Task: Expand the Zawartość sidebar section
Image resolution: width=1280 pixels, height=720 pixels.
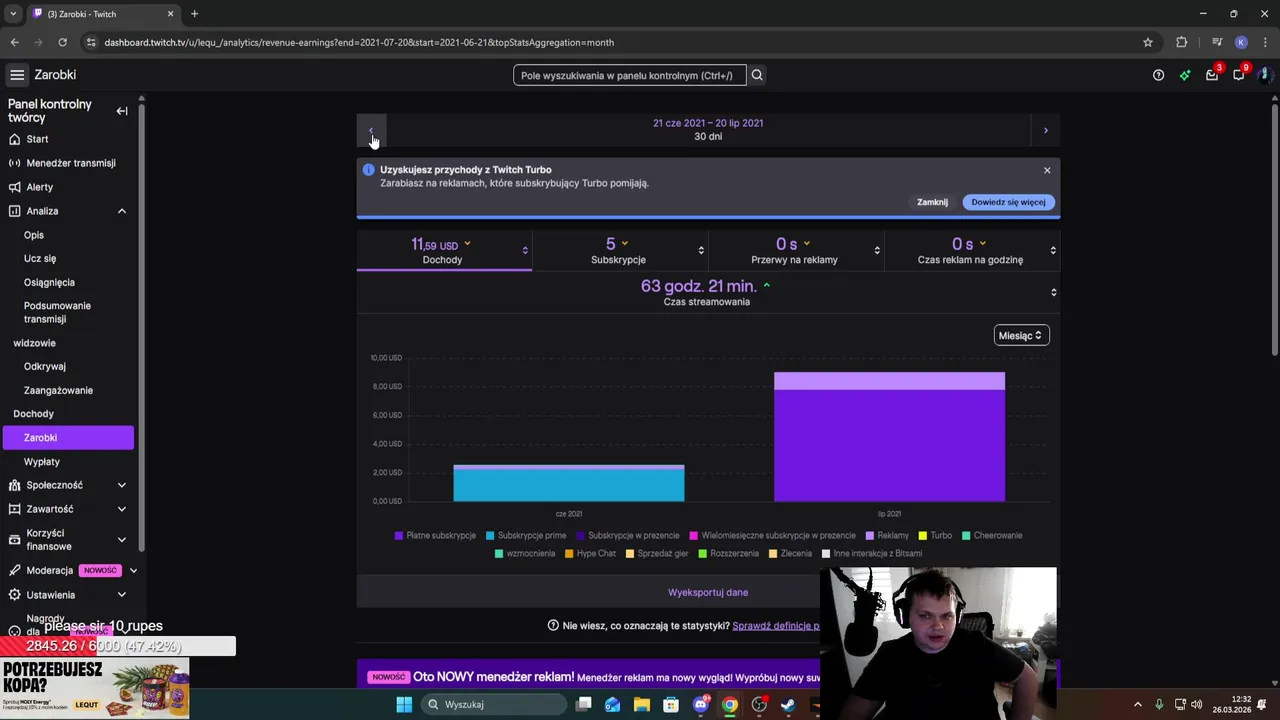Action: point(122,509)
